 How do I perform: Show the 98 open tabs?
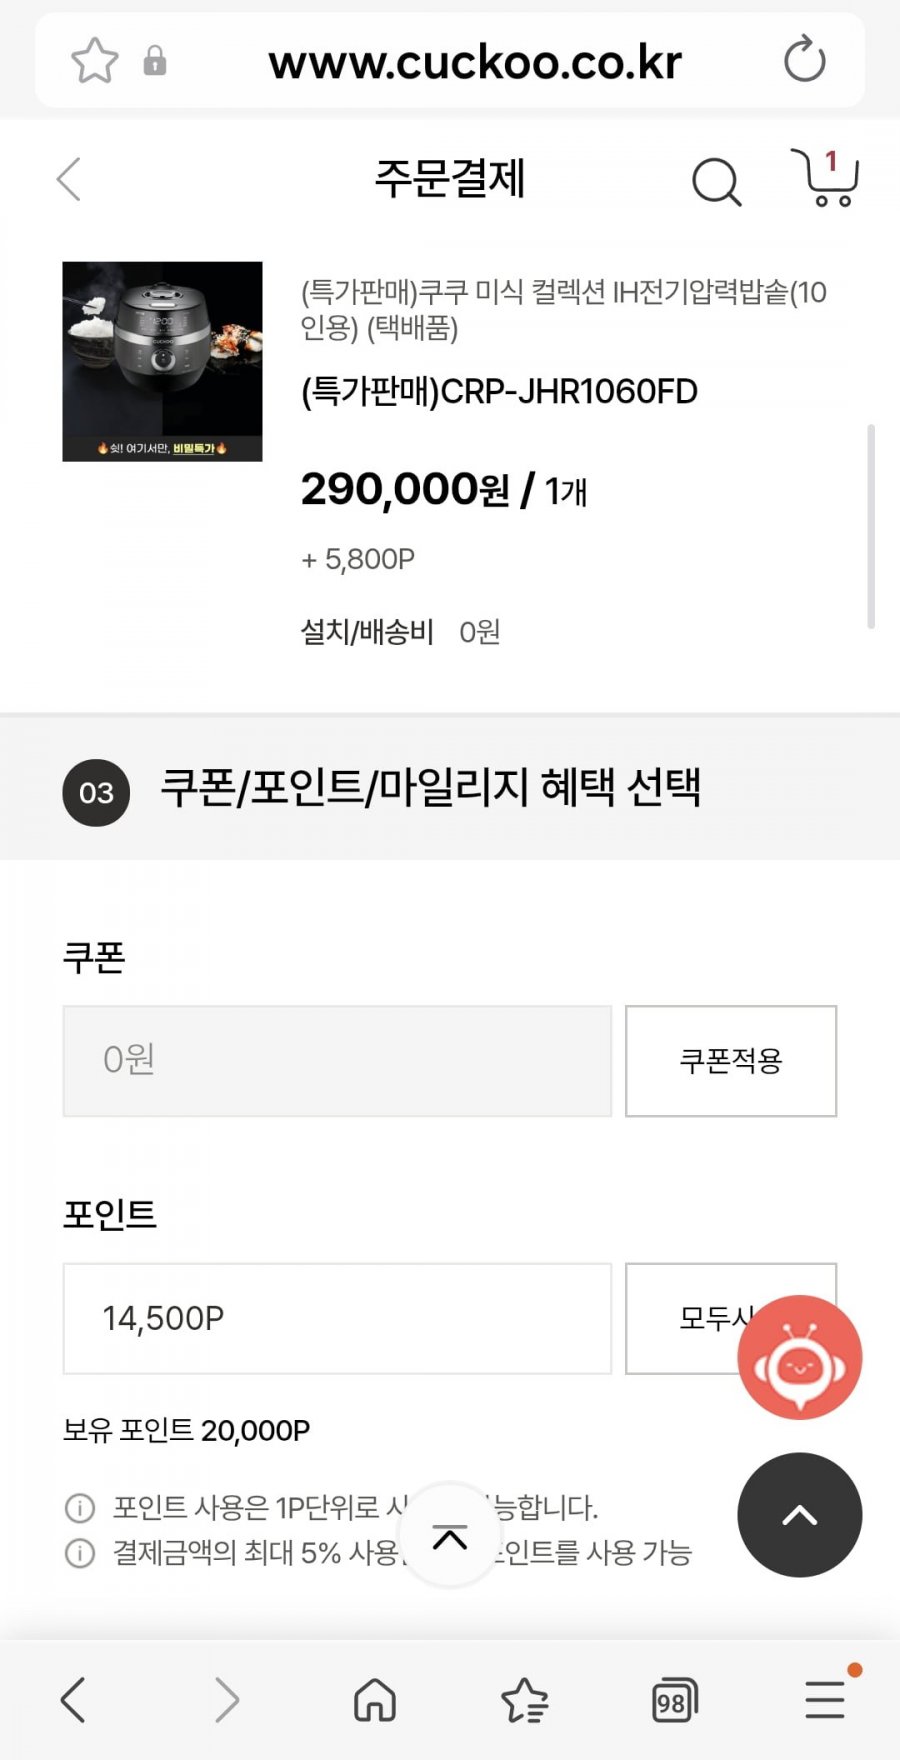(x=674, y=1699)
